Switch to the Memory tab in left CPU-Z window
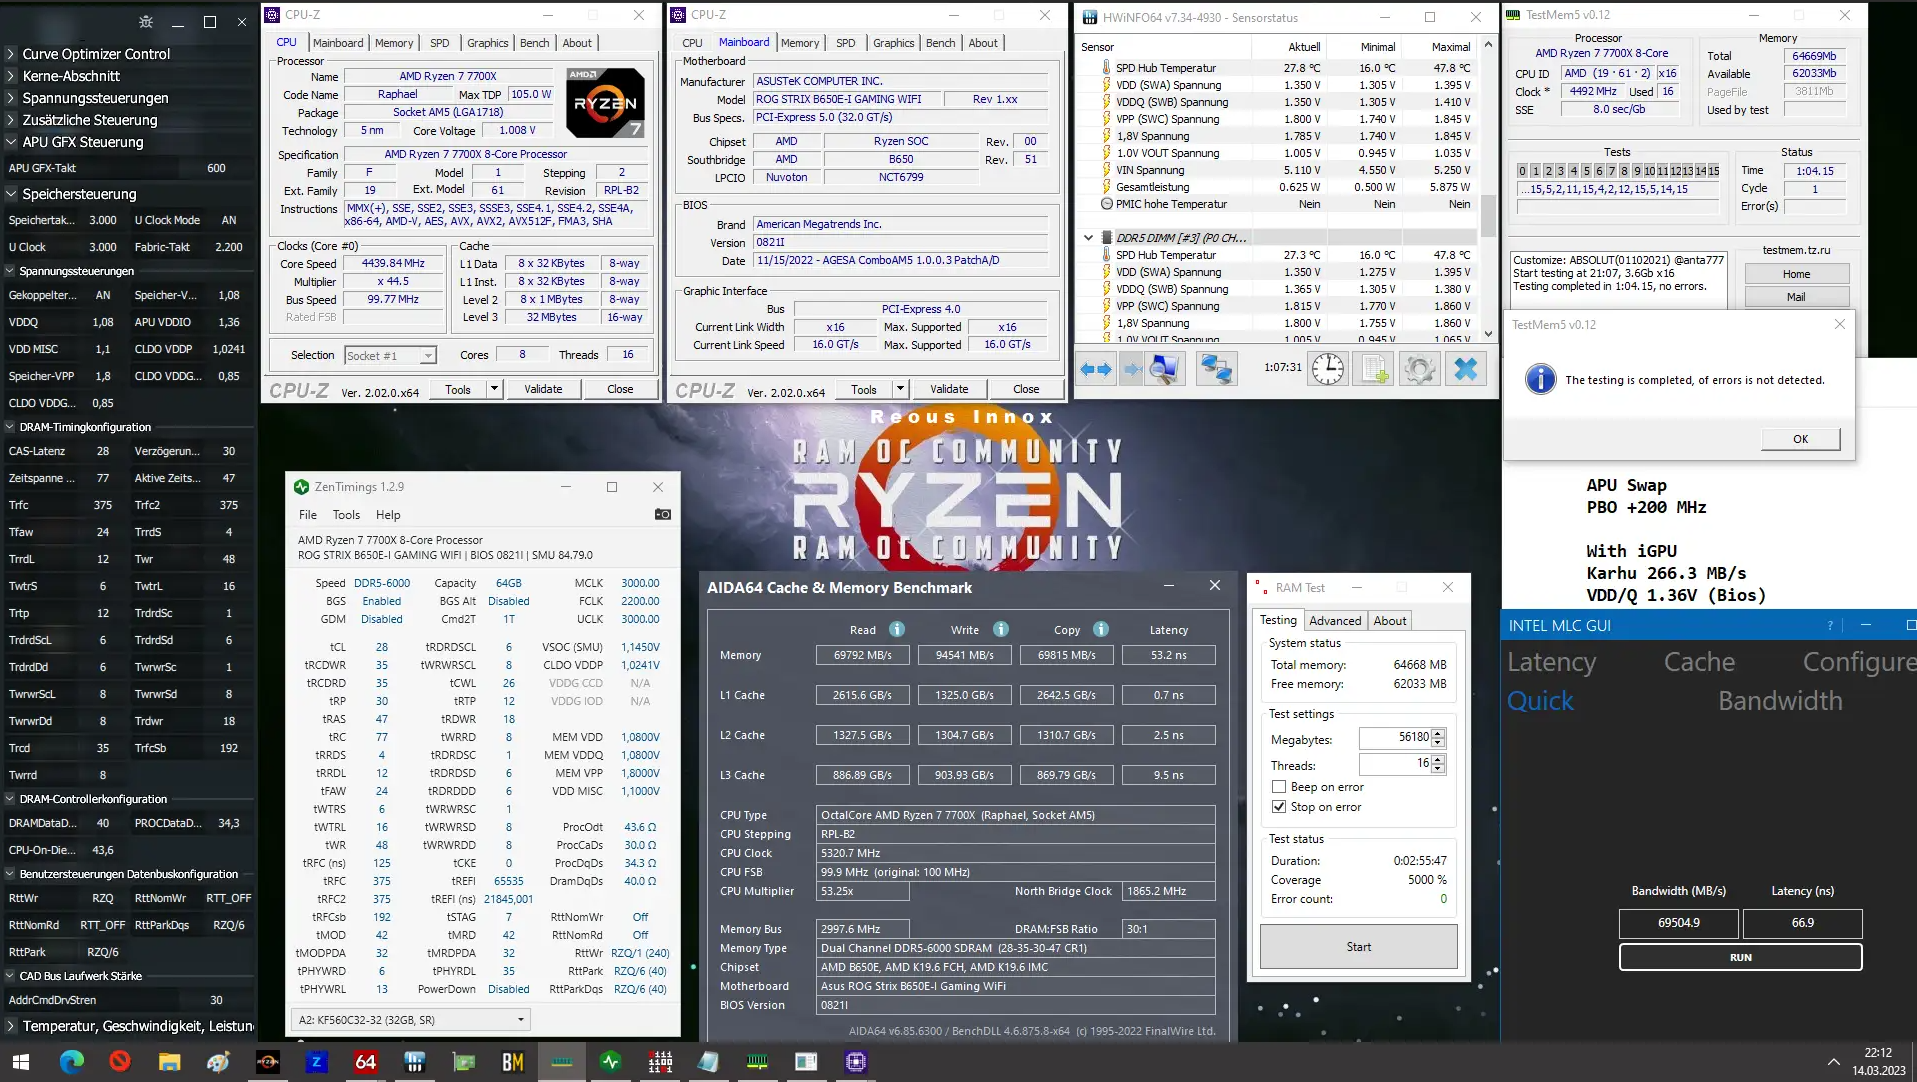 click(x=394, y=43)
